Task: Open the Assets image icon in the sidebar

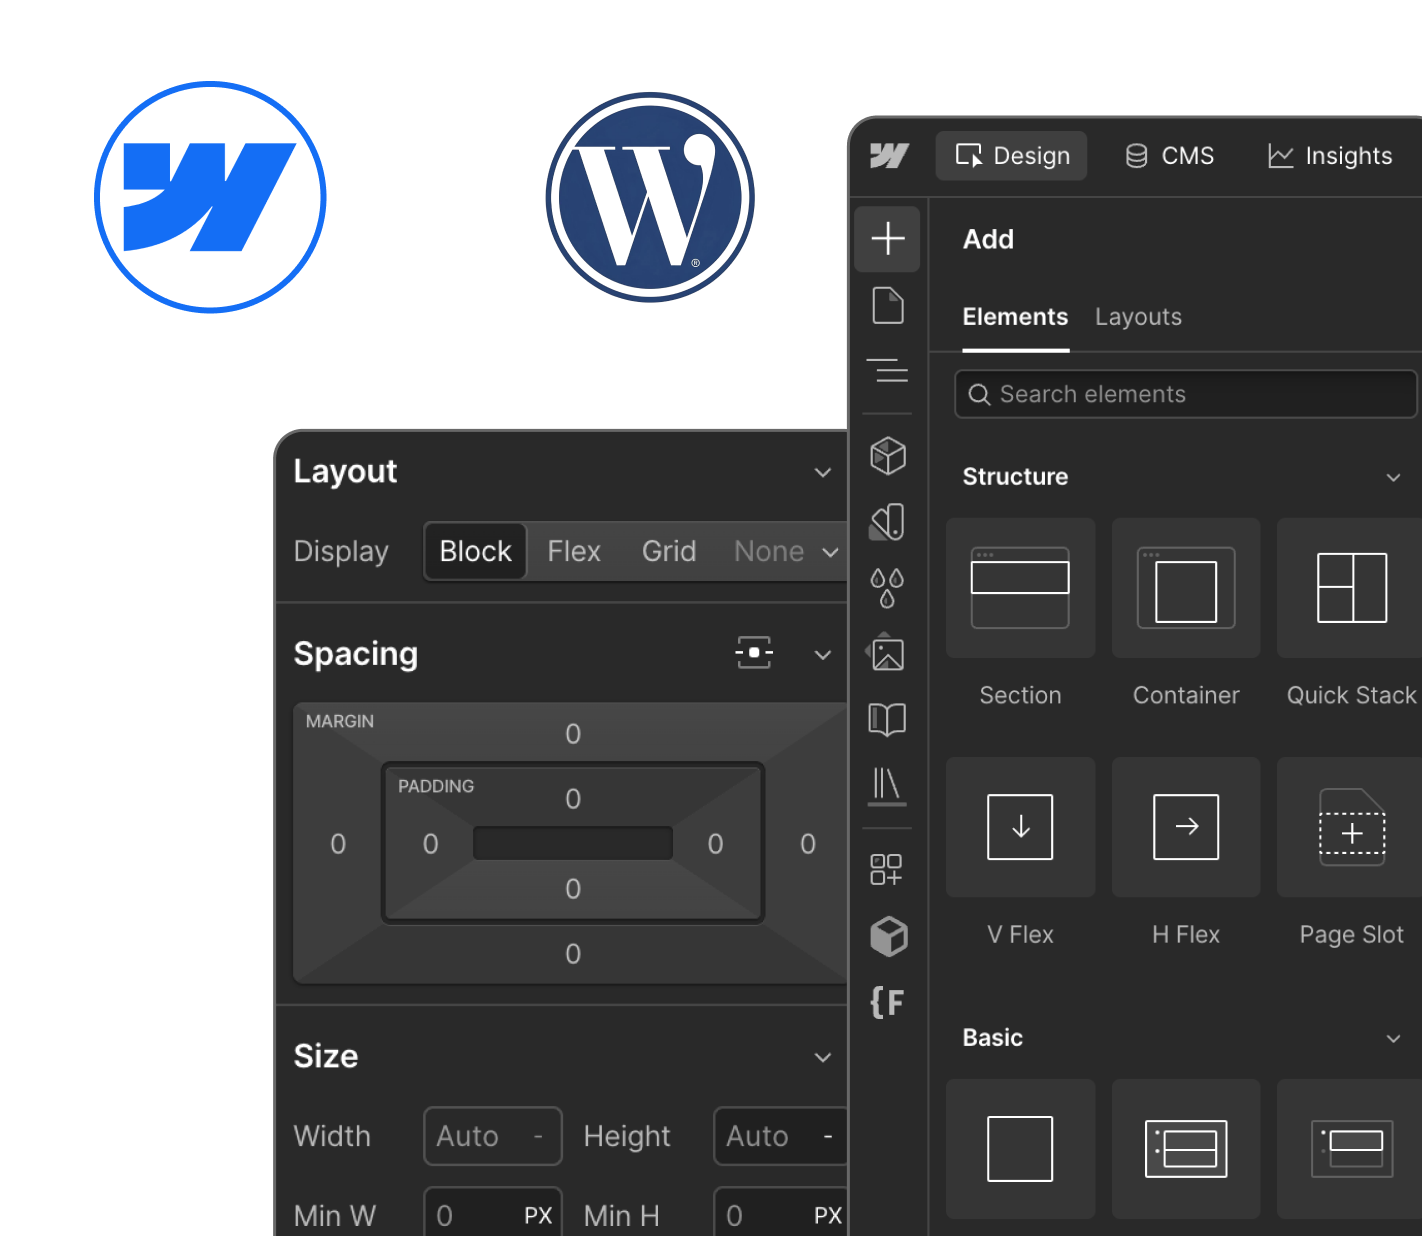Action: click(x=888, y=653)
